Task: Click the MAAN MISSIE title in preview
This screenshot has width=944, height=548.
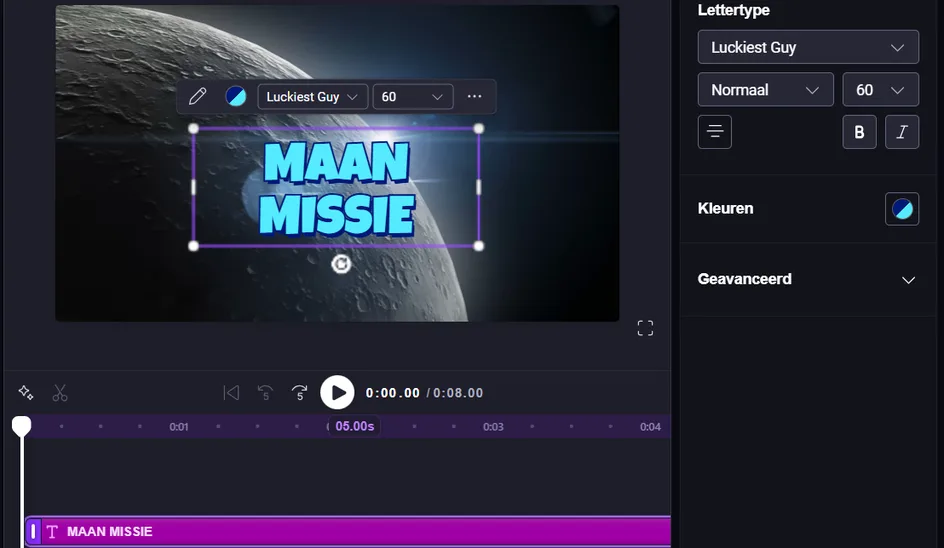Action: click(x=337, y=188)
